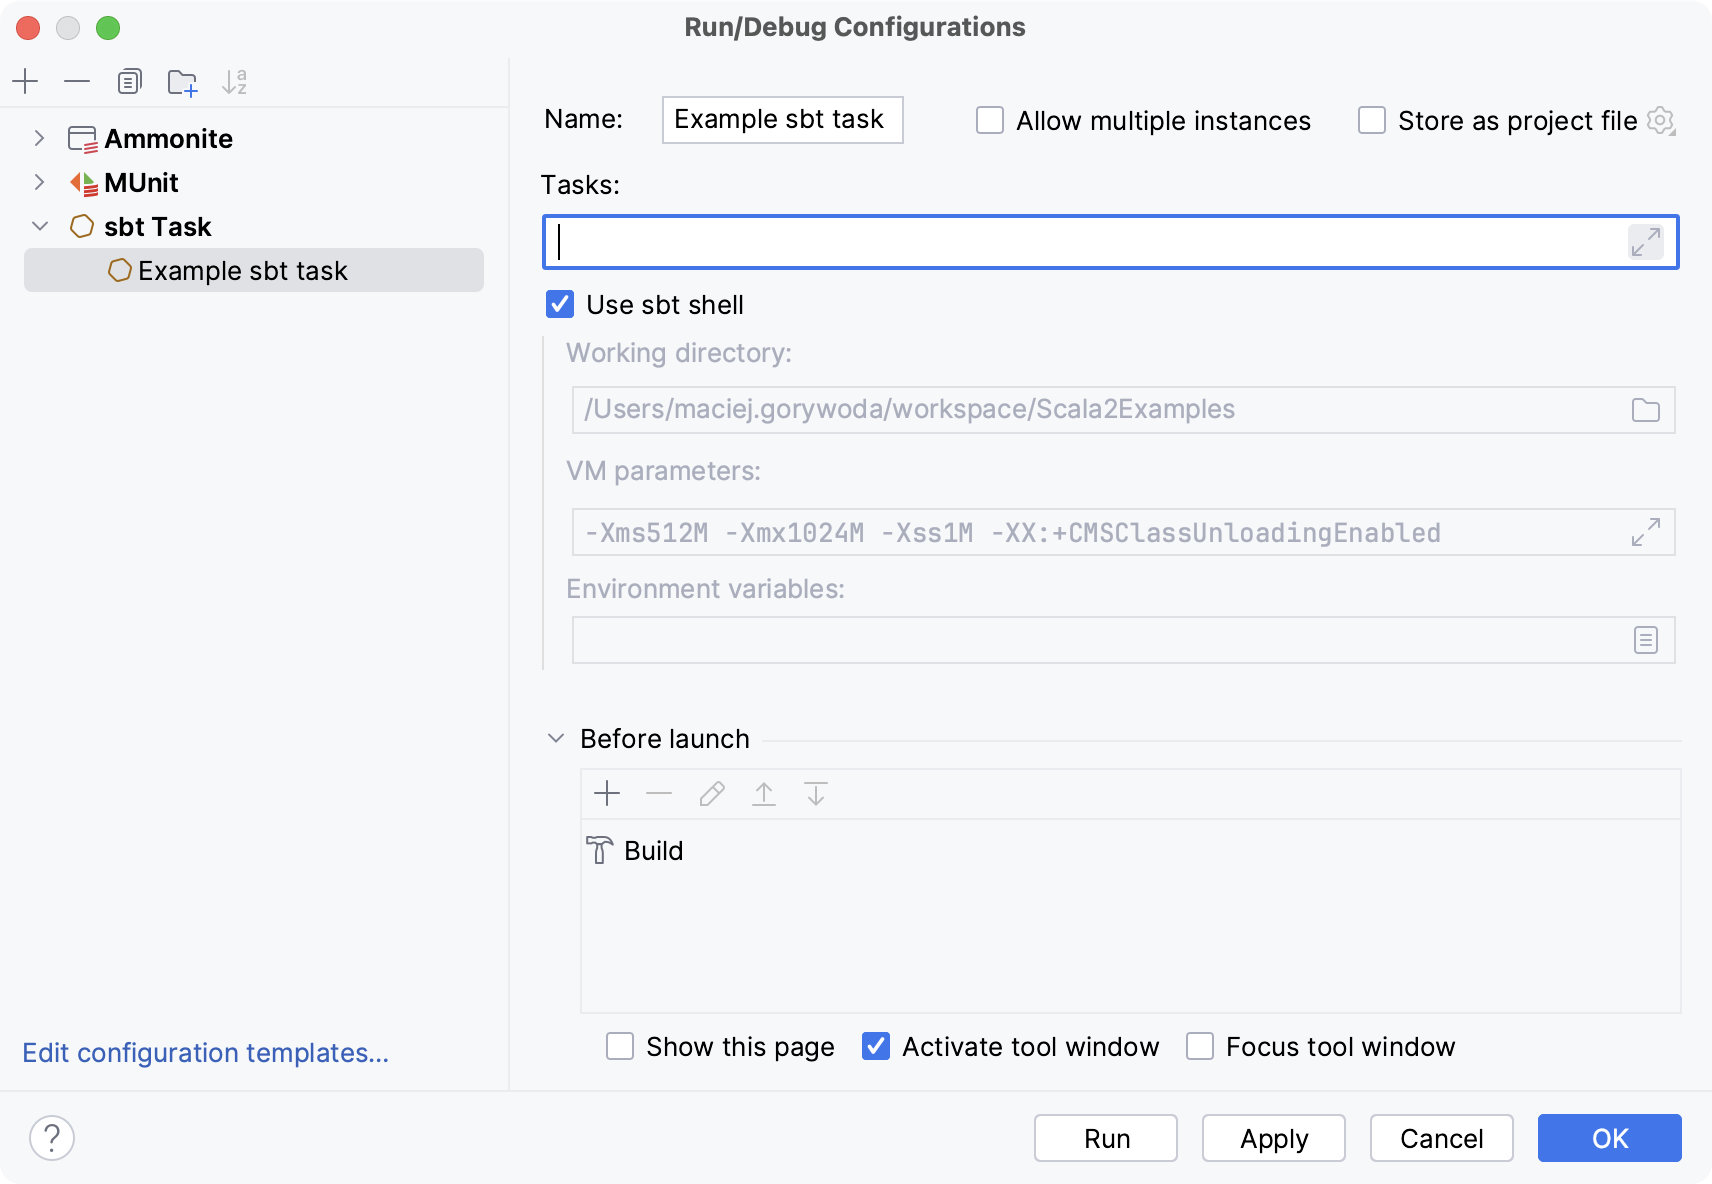The height and width of the screenshot is (1184, 1712).
Task: Add a new Before launch step
Action: click(607, 793)
